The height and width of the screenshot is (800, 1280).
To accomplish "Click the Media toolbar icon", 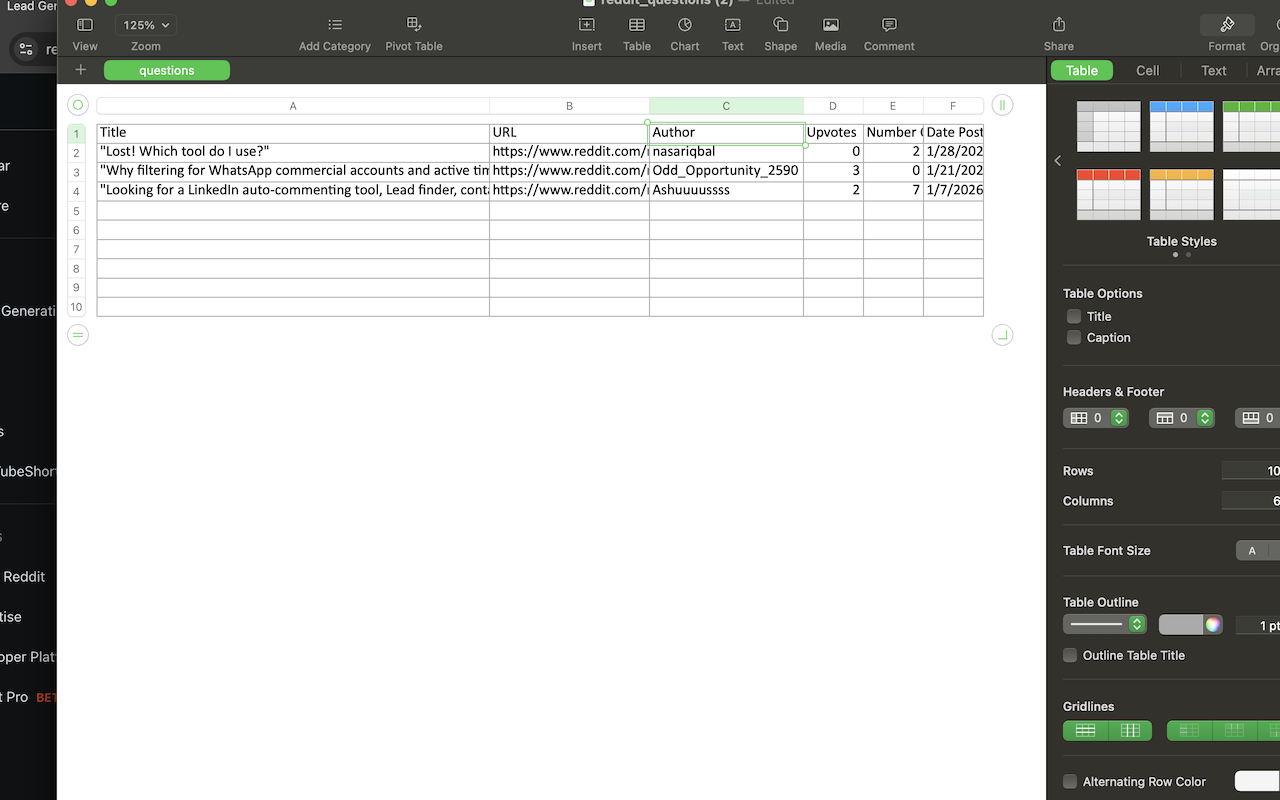I will [830, 25].
